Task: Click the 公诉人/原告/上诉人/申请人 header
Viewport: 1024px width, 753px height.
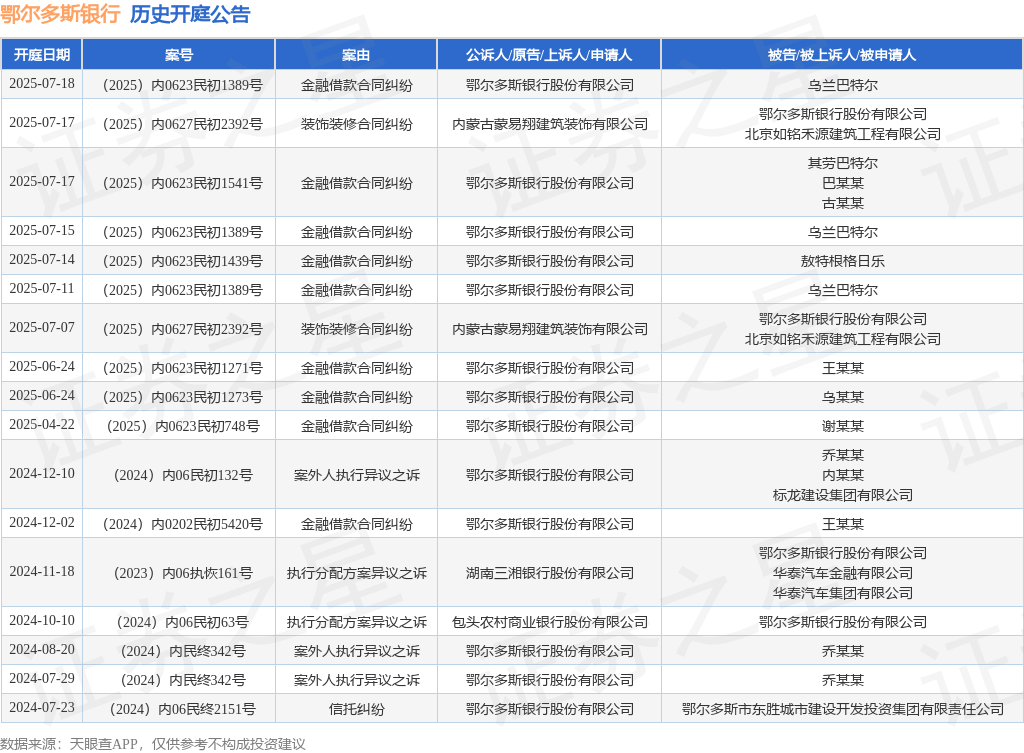Action: (549, 55)
